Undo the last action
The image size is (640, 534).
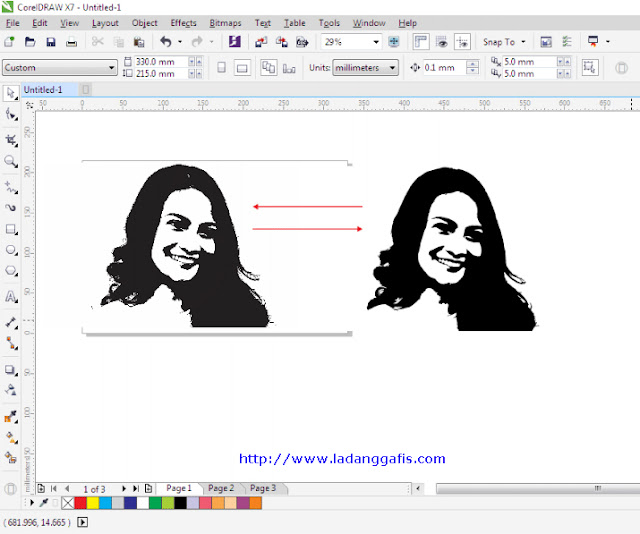(x=166, y=42)
